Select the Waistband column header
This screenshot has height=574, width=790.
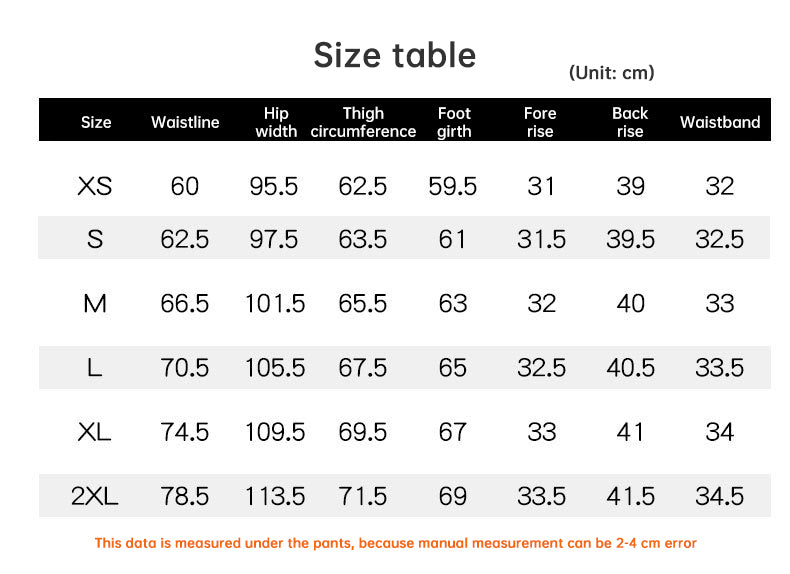tap(720, 122)
